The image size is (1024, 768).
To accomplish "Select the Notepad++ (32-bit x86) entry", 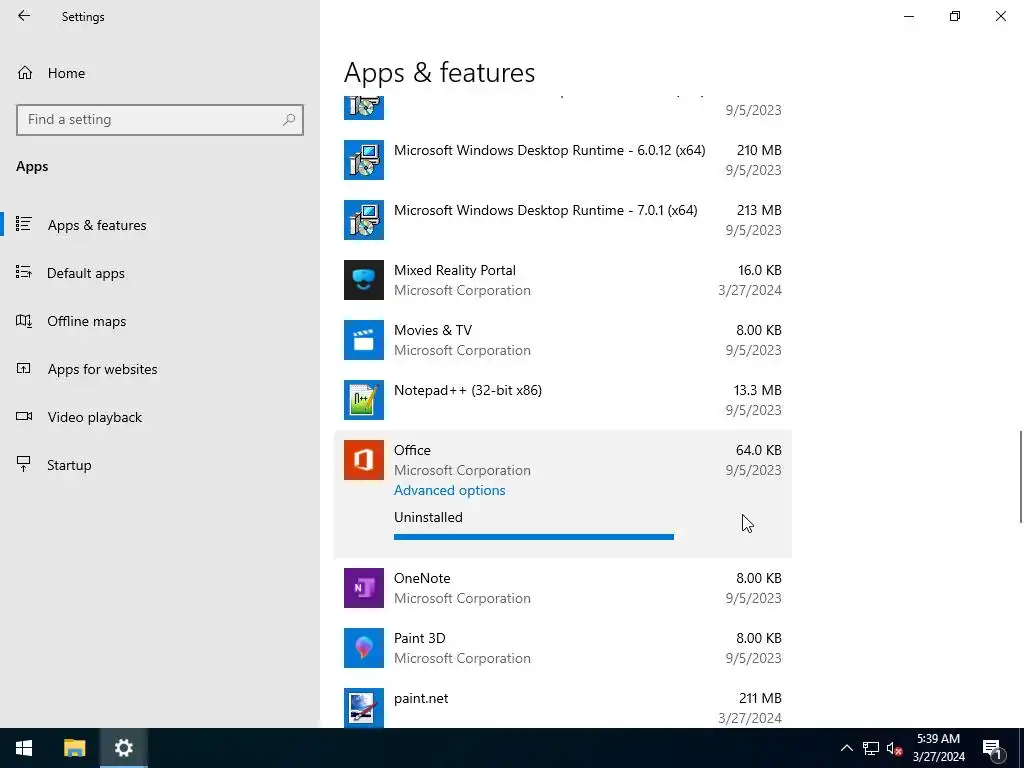I will (x=563, y=400).
